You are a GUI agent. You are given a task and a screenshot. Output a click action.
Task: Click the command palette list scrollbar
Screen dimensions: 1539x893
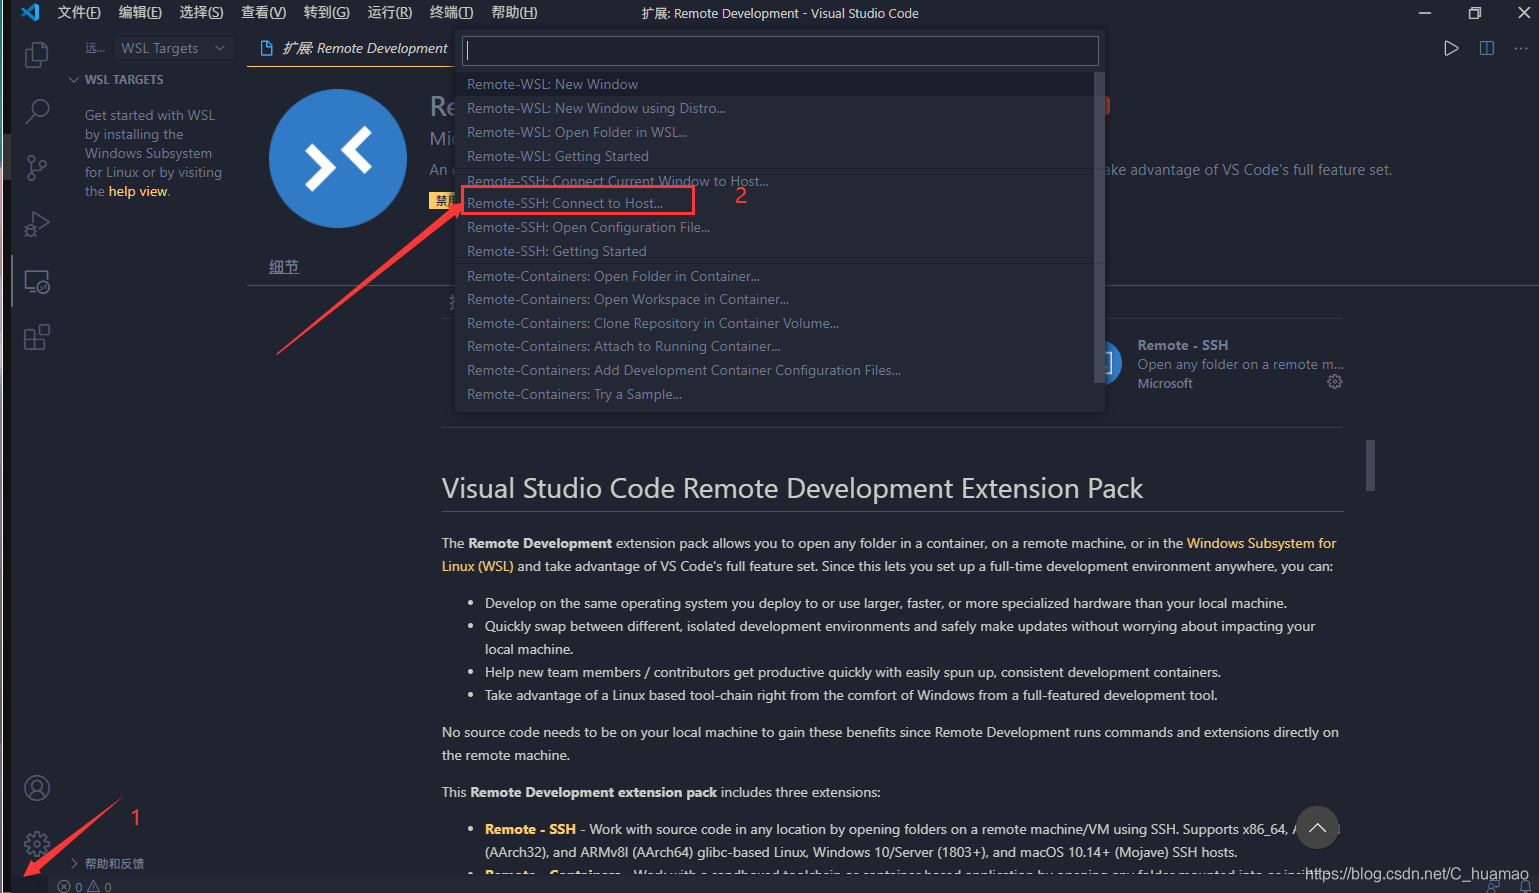click(1100, 228)
